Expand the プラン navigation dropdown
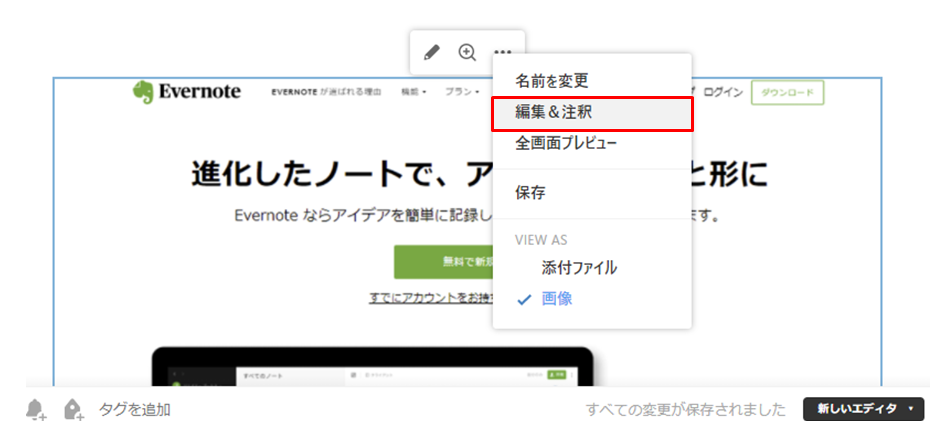 pos(461,92)
